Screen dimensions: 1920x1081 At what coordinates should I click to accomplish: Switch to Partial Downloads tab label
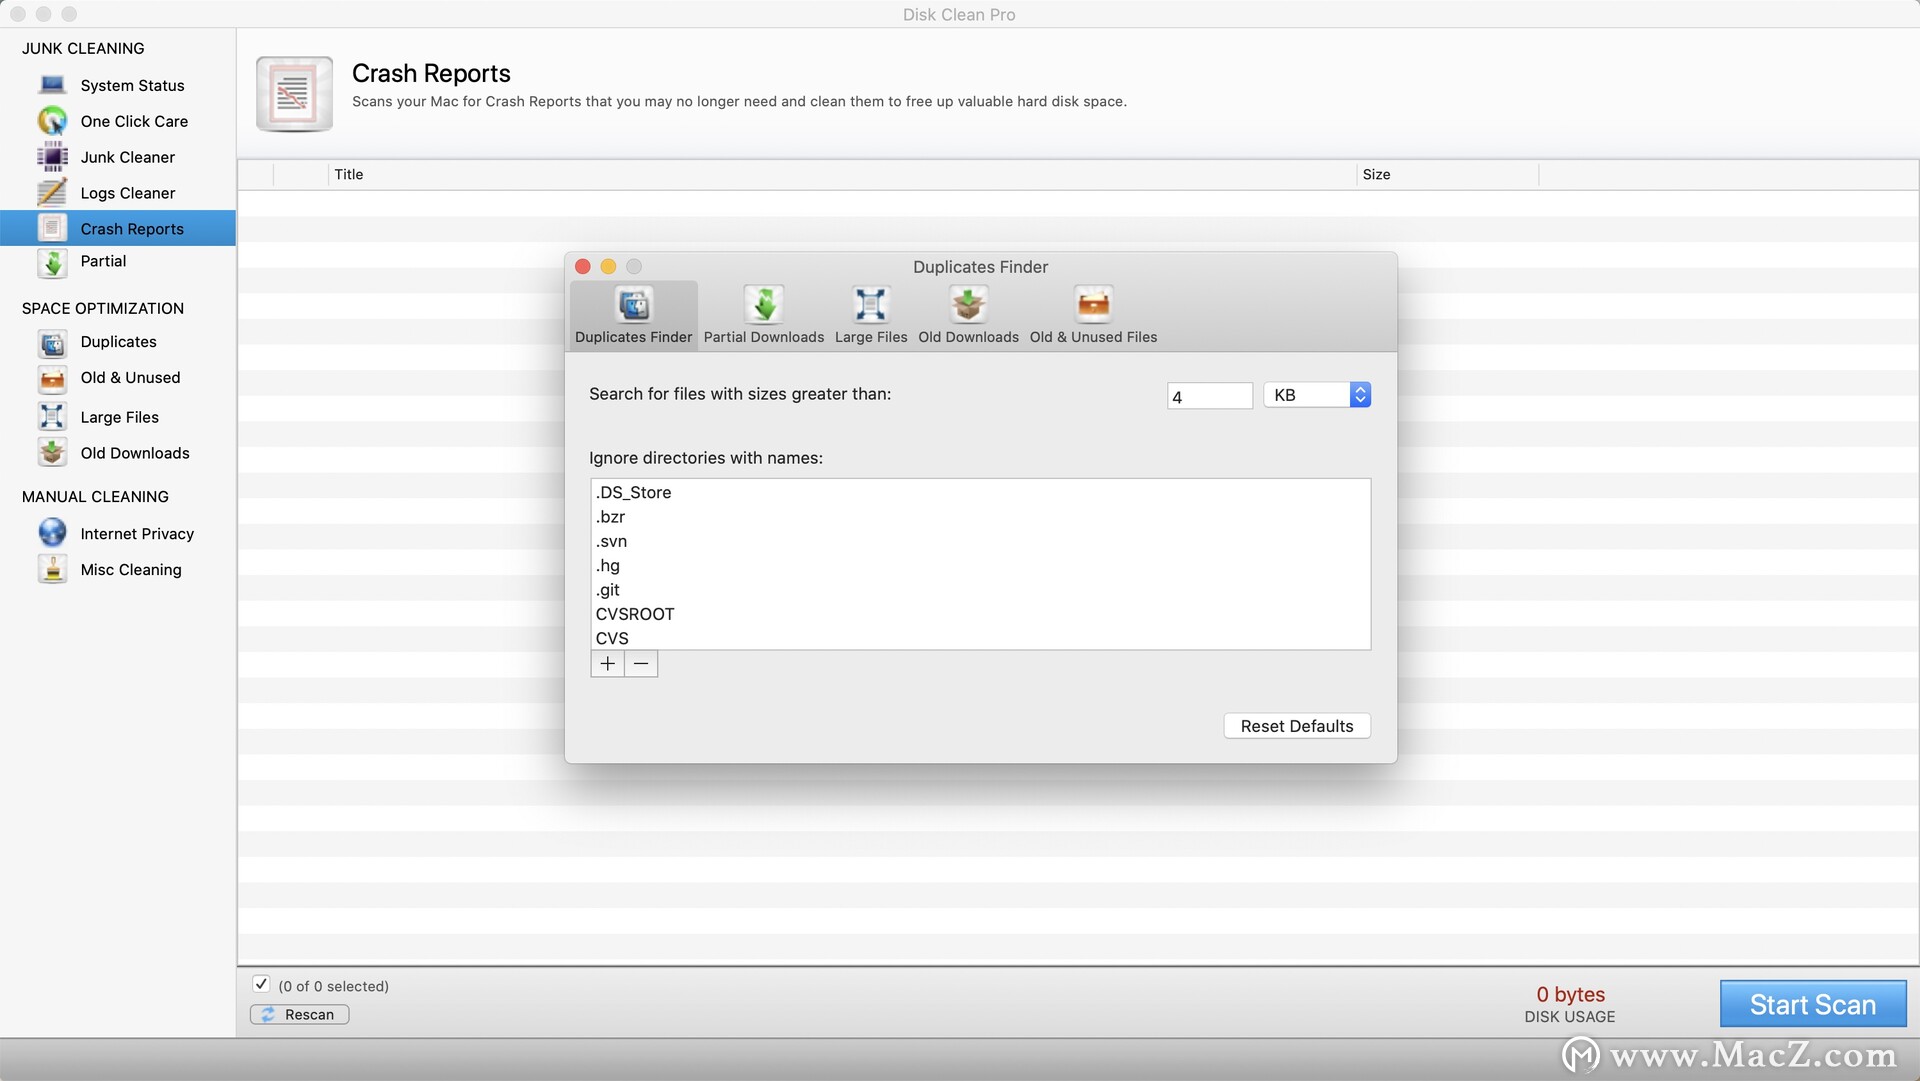click(764, 337)
